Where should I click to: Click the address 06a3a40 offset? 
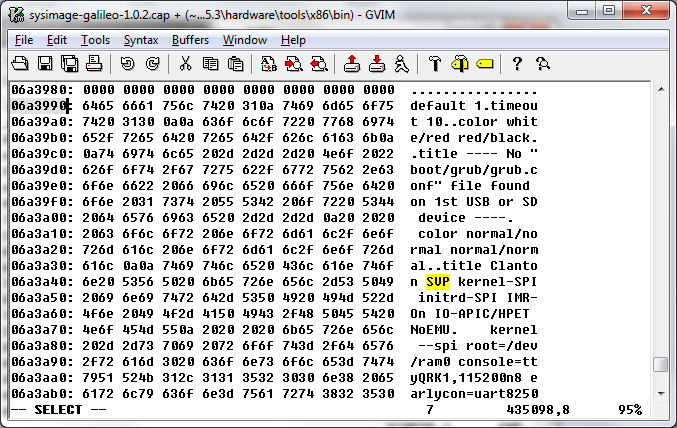[x=38, y=282]
